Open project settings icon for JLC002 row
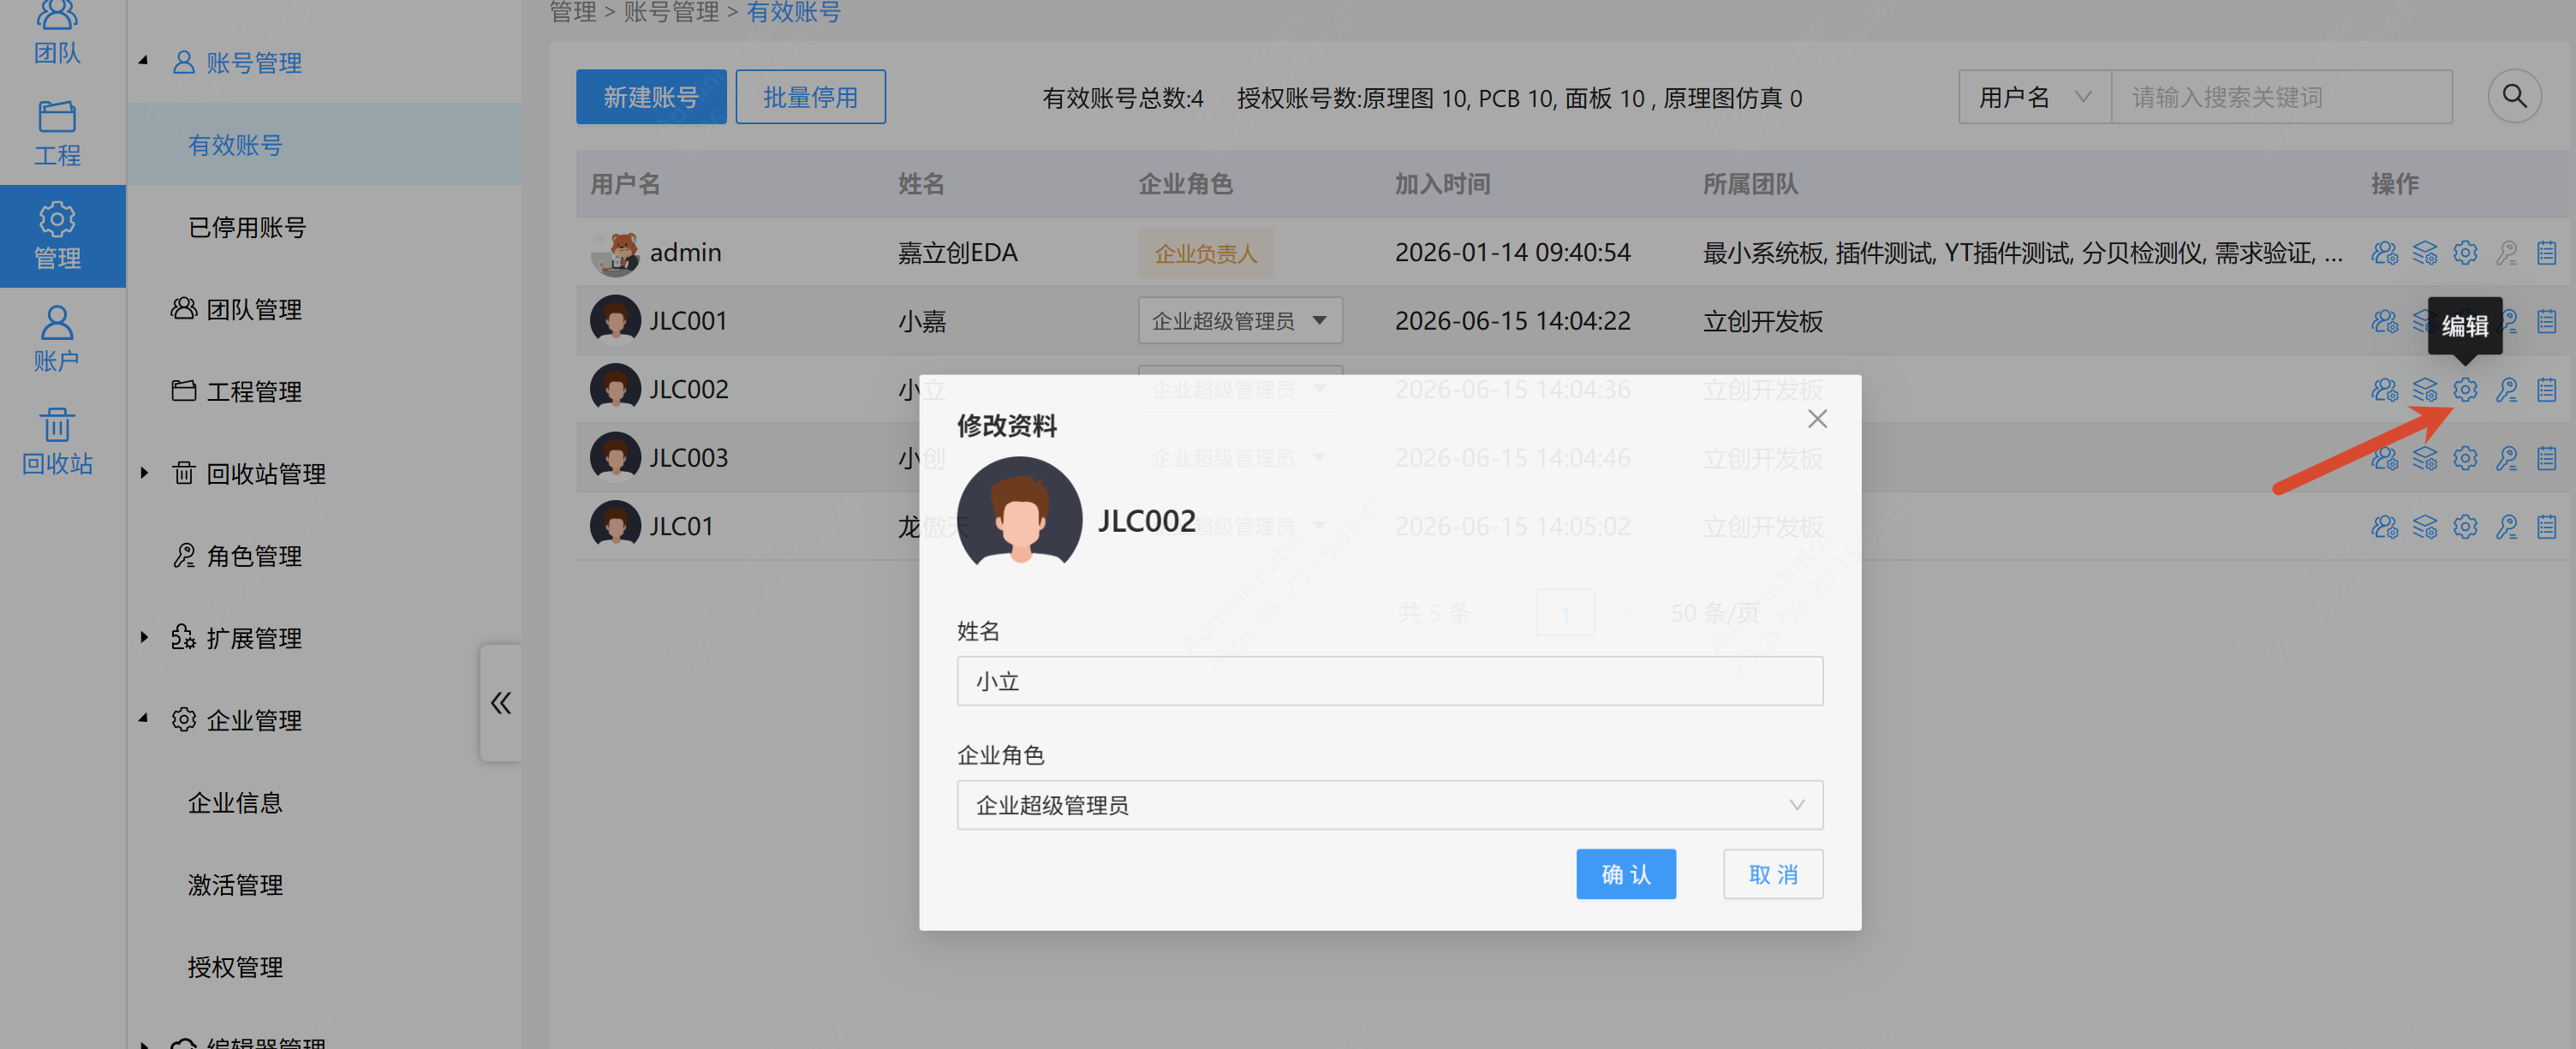Screen dimensions: 2576x1049 (2425, 390)
